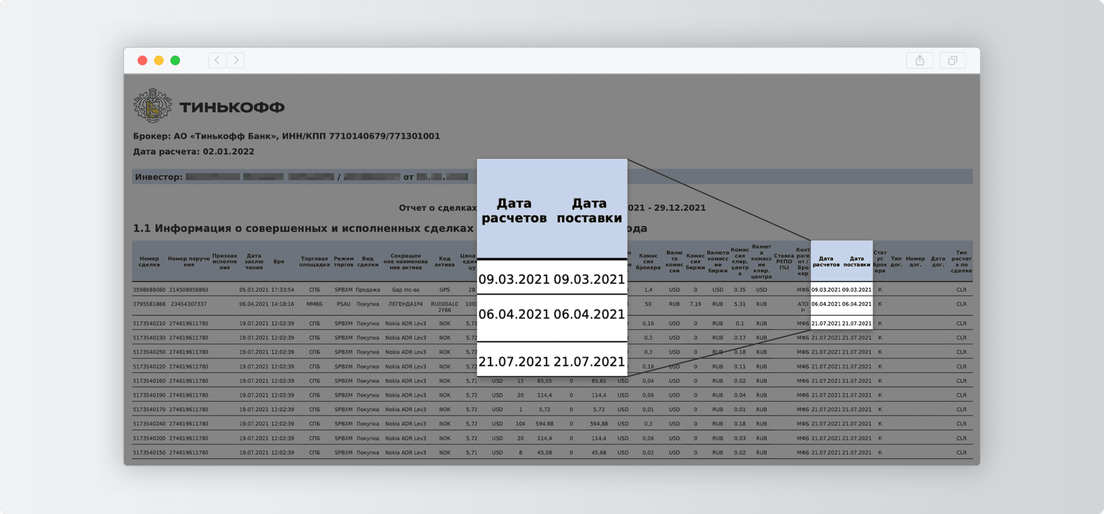Image resolution: width=1104 pixels, height=514 pixels.
Task: Select deal number 5173540170
Action: (x=149, y=409)
